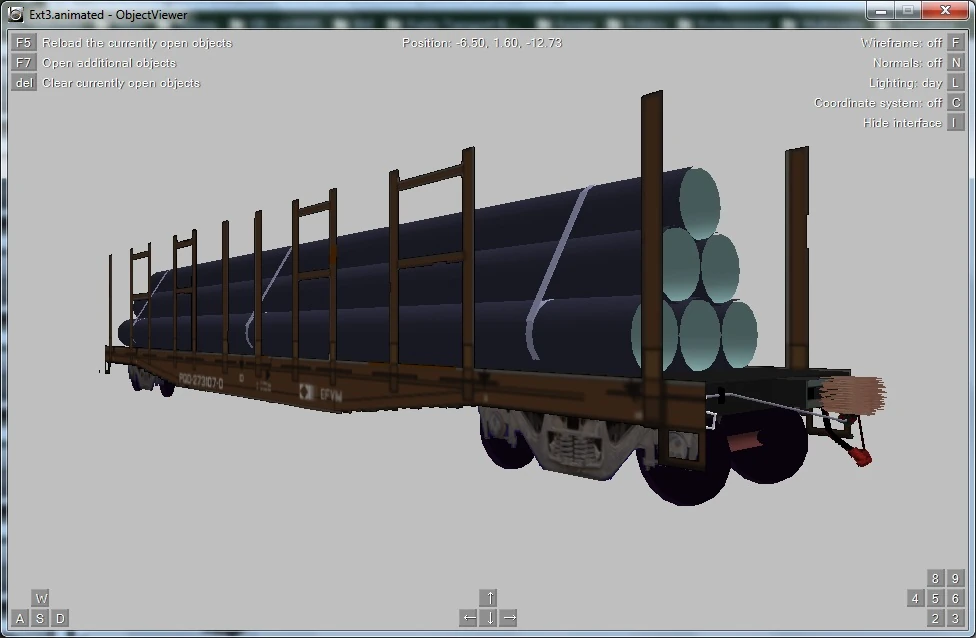Click the down arrow rotation key

489,618
